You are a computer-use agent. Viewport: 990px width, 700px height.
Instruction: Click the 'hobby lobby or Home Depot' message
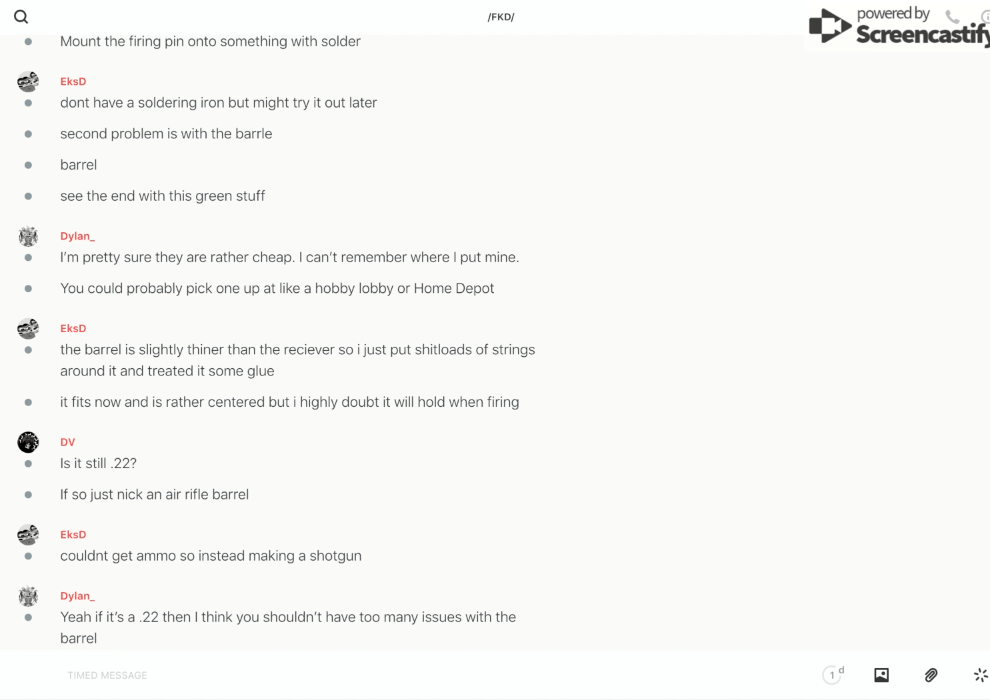(x=277, y=288)
